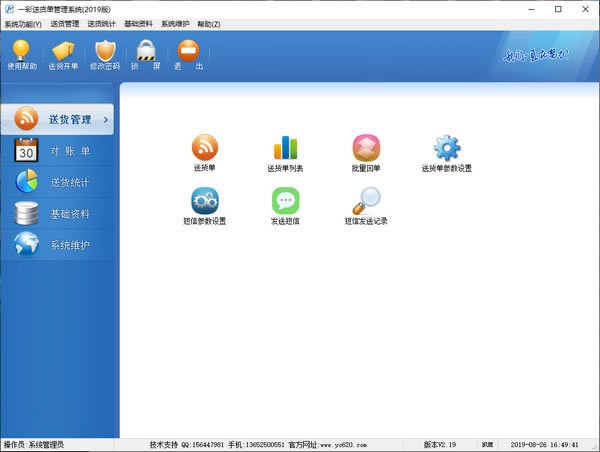Viewport: 600px width, 452px height.
Task: Open the 帮助(Z) menu
Action: 208,23
